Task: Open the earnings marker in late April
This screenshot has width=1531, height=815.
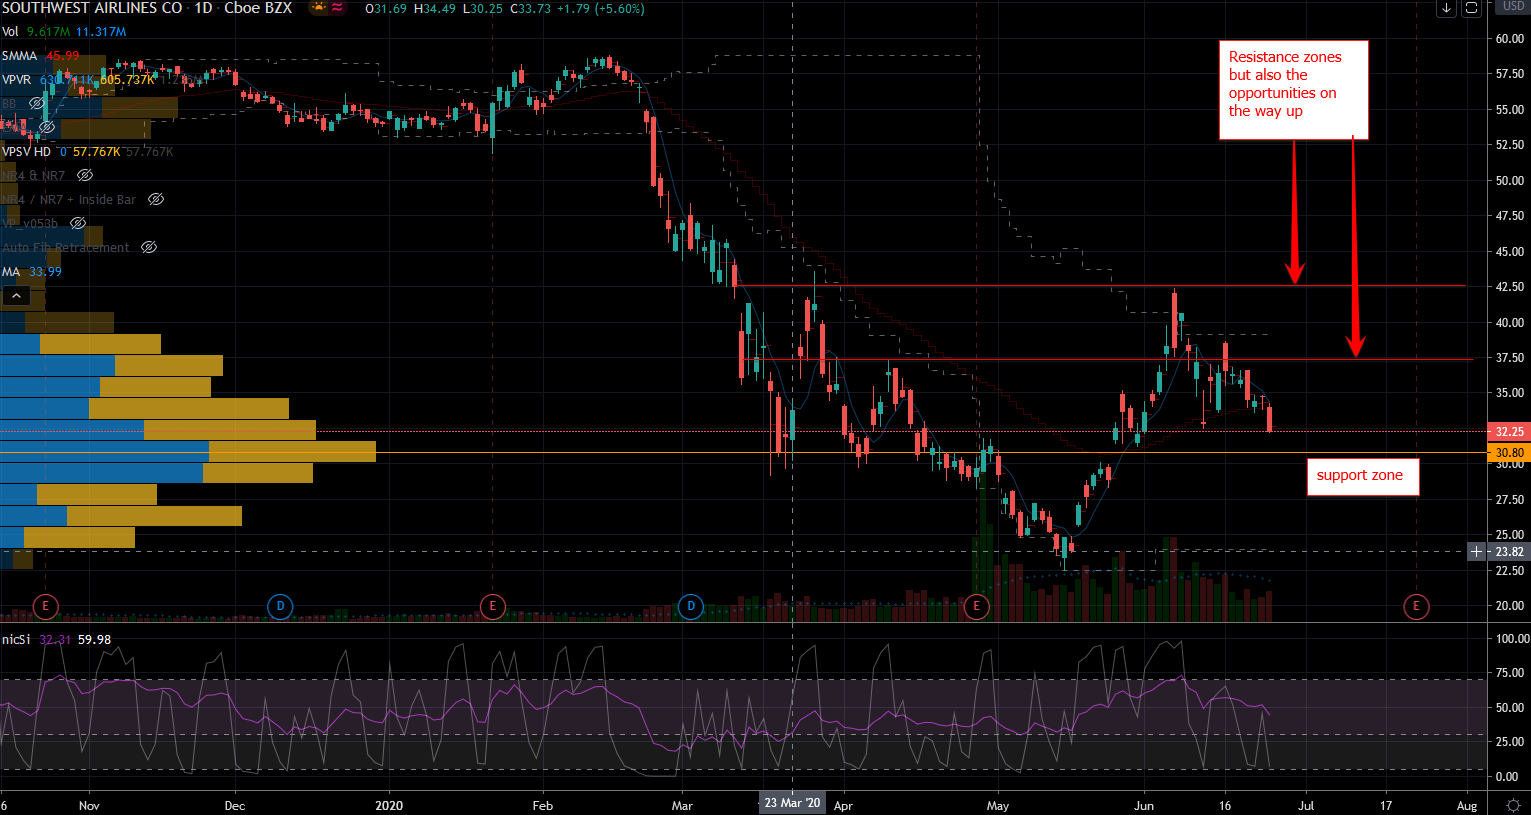Action: pyautogui.click(x=976, y=606)
